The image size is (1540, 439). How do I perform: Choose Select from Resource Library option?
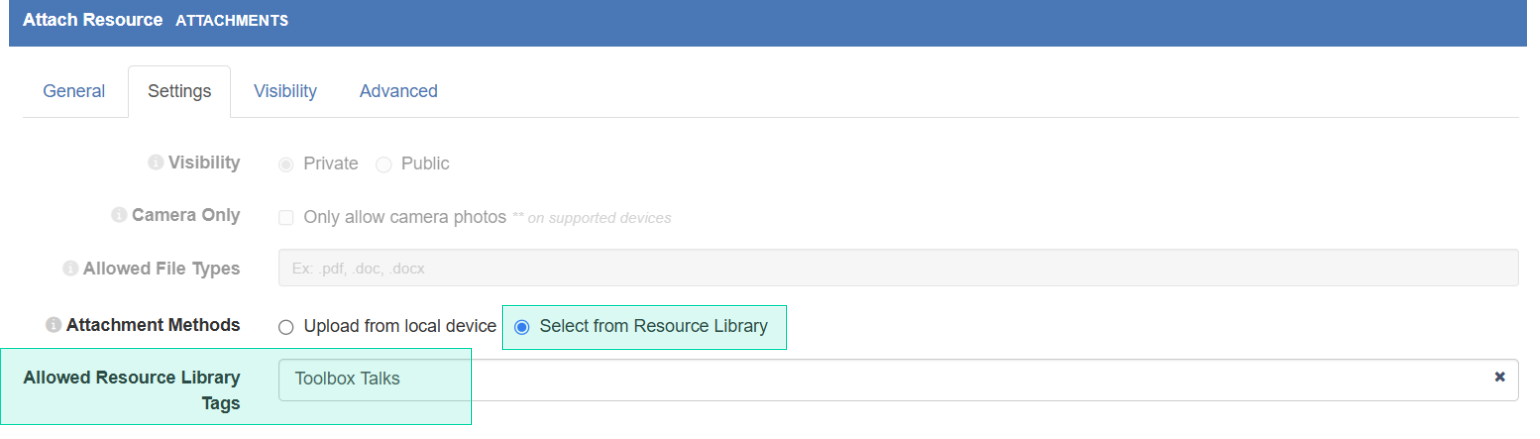click(x=521, y=327)
